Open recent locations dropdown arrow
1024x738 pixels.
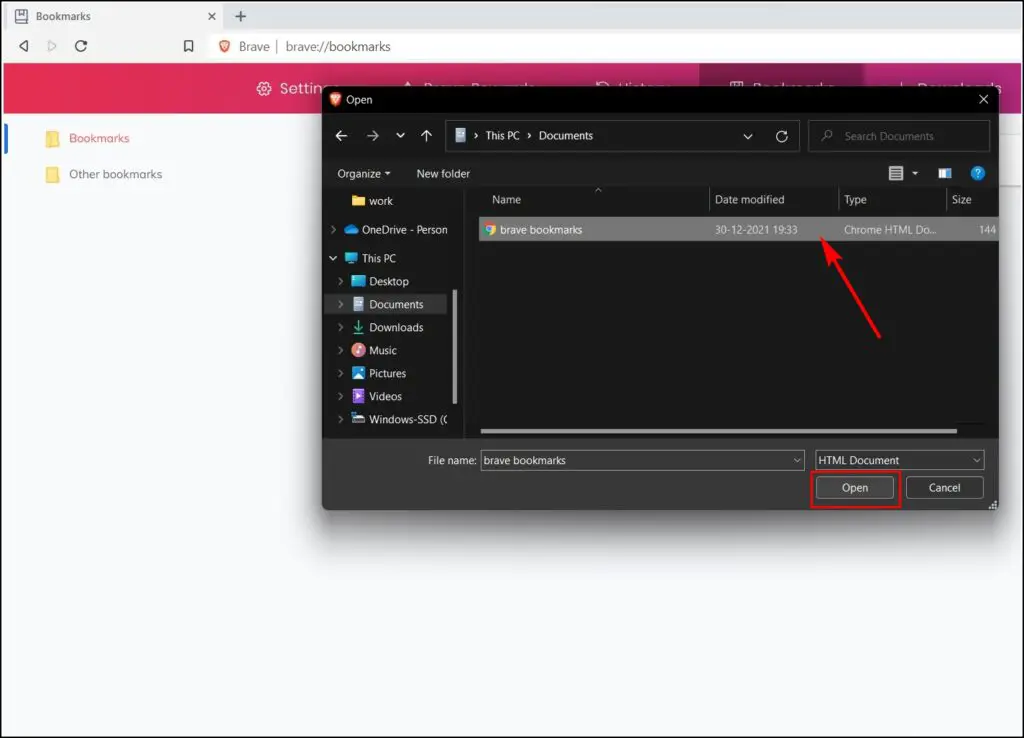click(x=400, y=136)
